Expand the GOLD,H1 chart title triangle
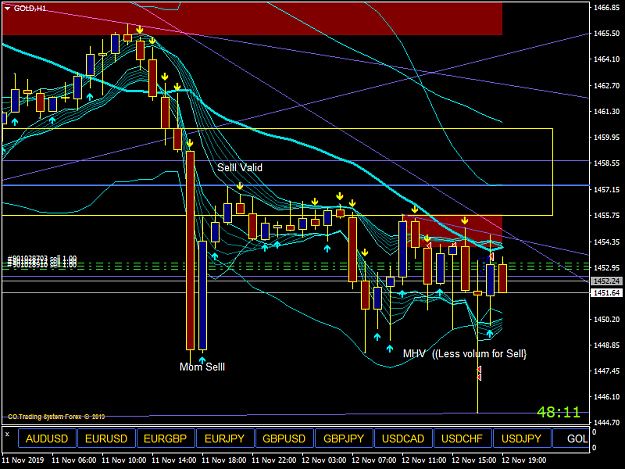Viewport: 625px width, 469px height. (7, 8)
